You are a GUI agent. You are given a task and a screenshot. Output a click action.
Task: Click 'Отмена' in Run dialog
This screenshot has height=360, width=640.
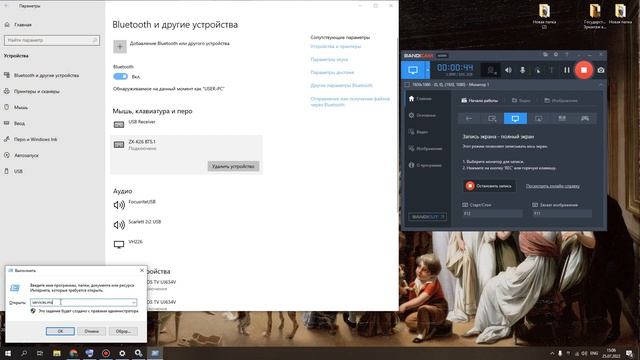coord(91,331)
